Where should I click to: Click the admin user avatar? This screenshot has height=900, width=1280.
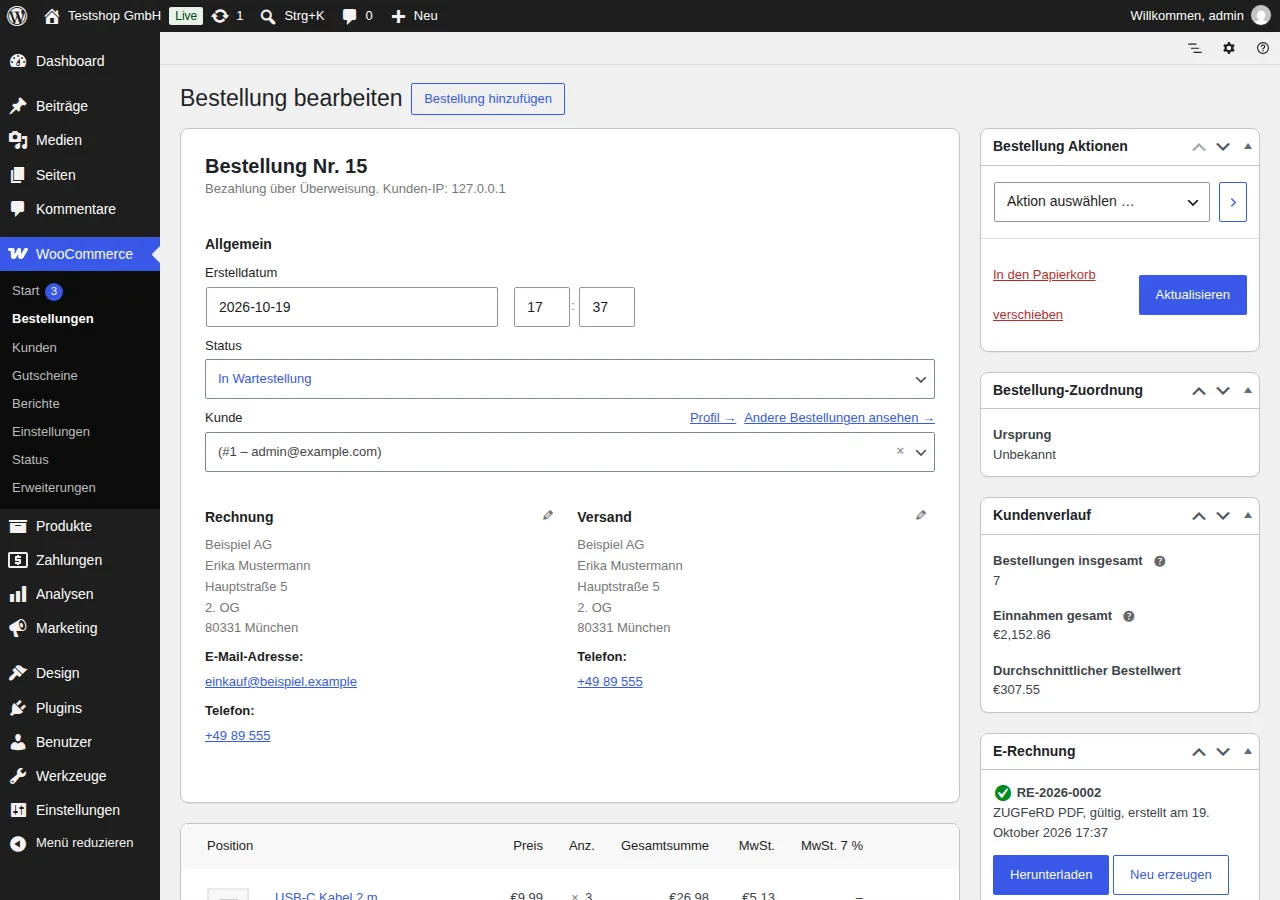(x=1261, y=16)
